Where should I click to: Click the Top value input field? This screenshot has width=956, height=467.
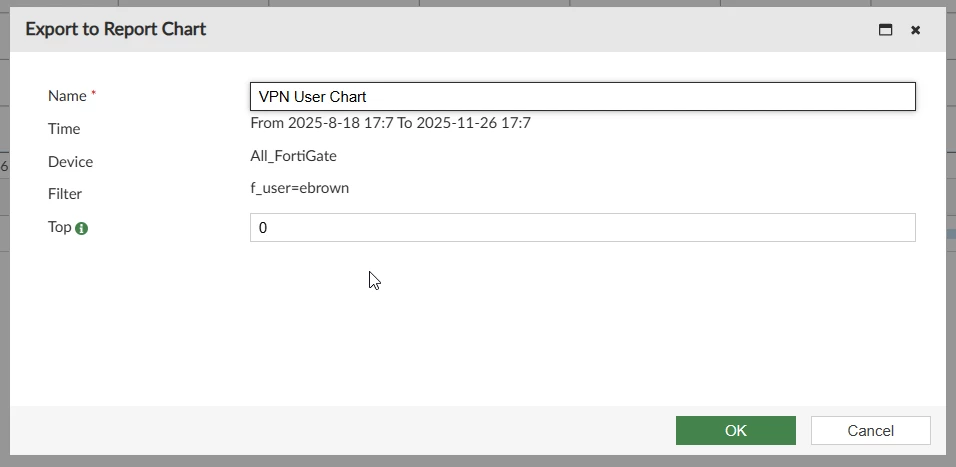(582, 227)
